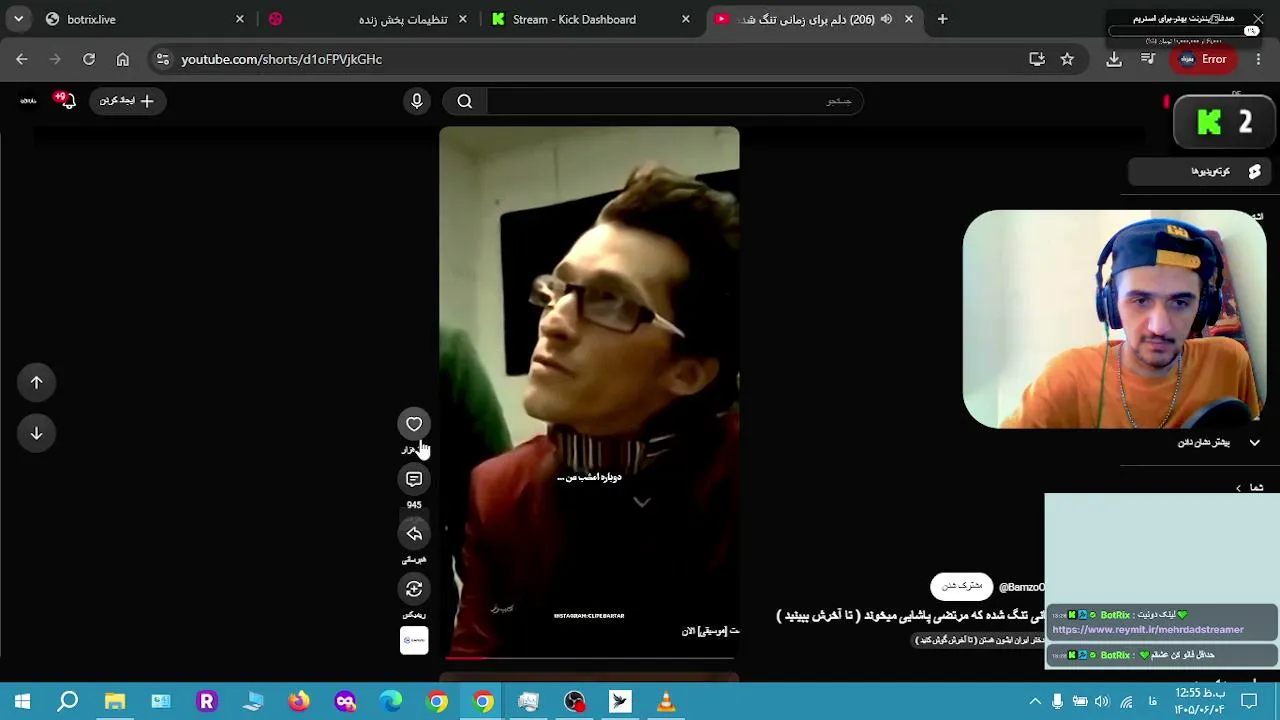Screen dimensions: 1280x720
Task: Switch to the botrix.live tab
Action: point(144,19)
